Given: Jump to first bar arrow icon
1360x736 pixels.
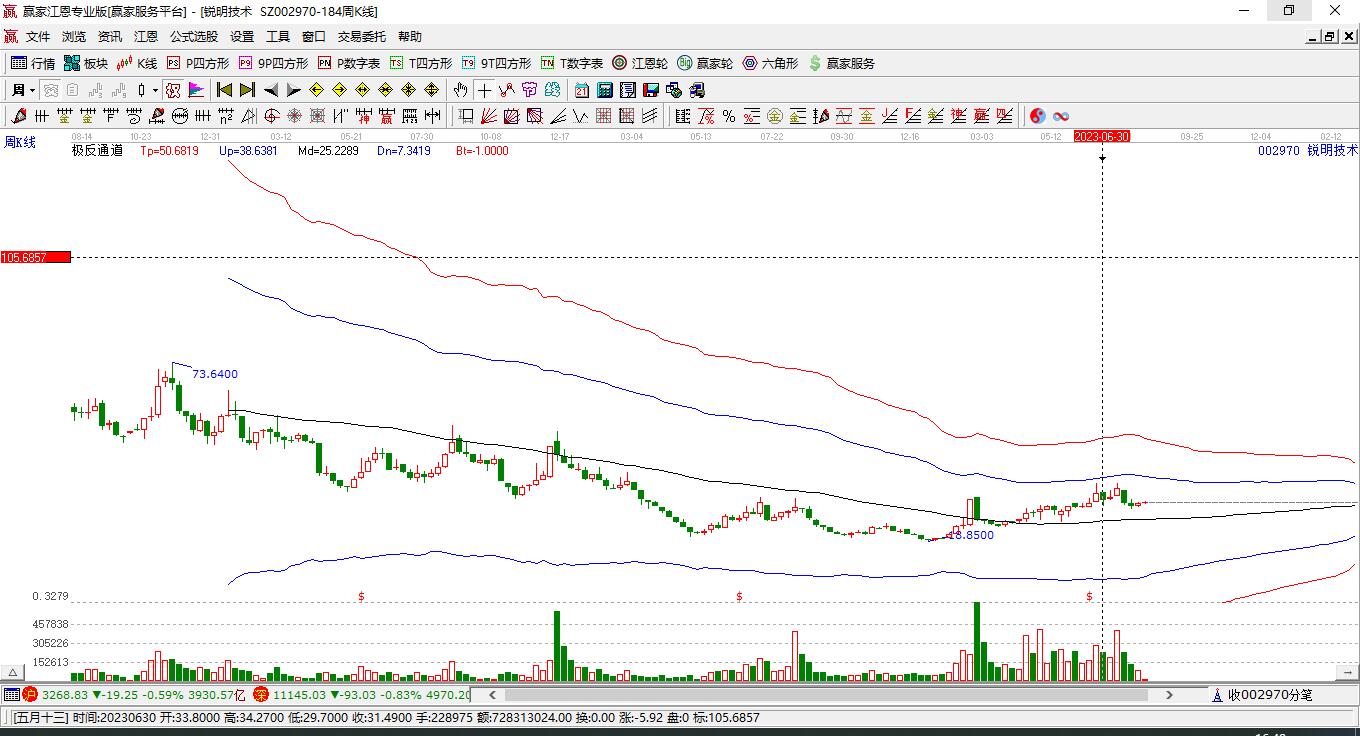Looking at the screenshot, I should point(224,90).
